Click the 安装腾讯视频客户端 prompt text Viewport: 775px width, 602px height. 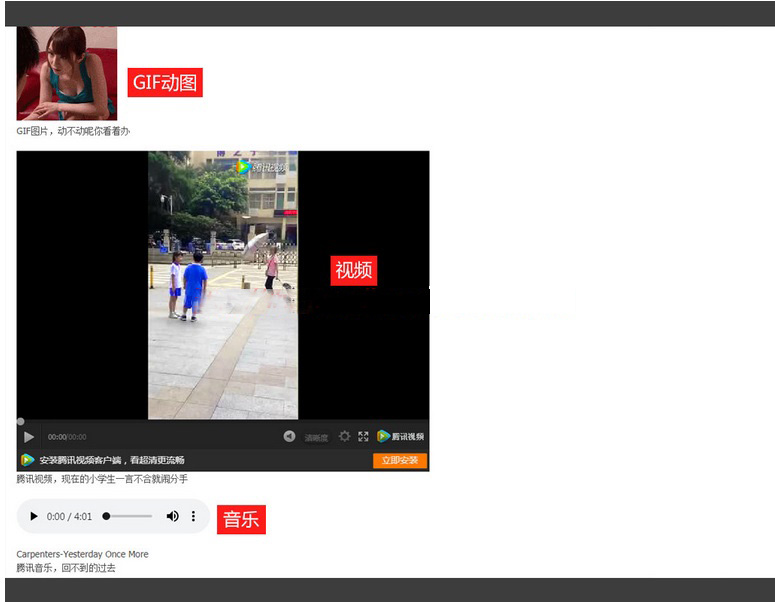coord(112,460)
